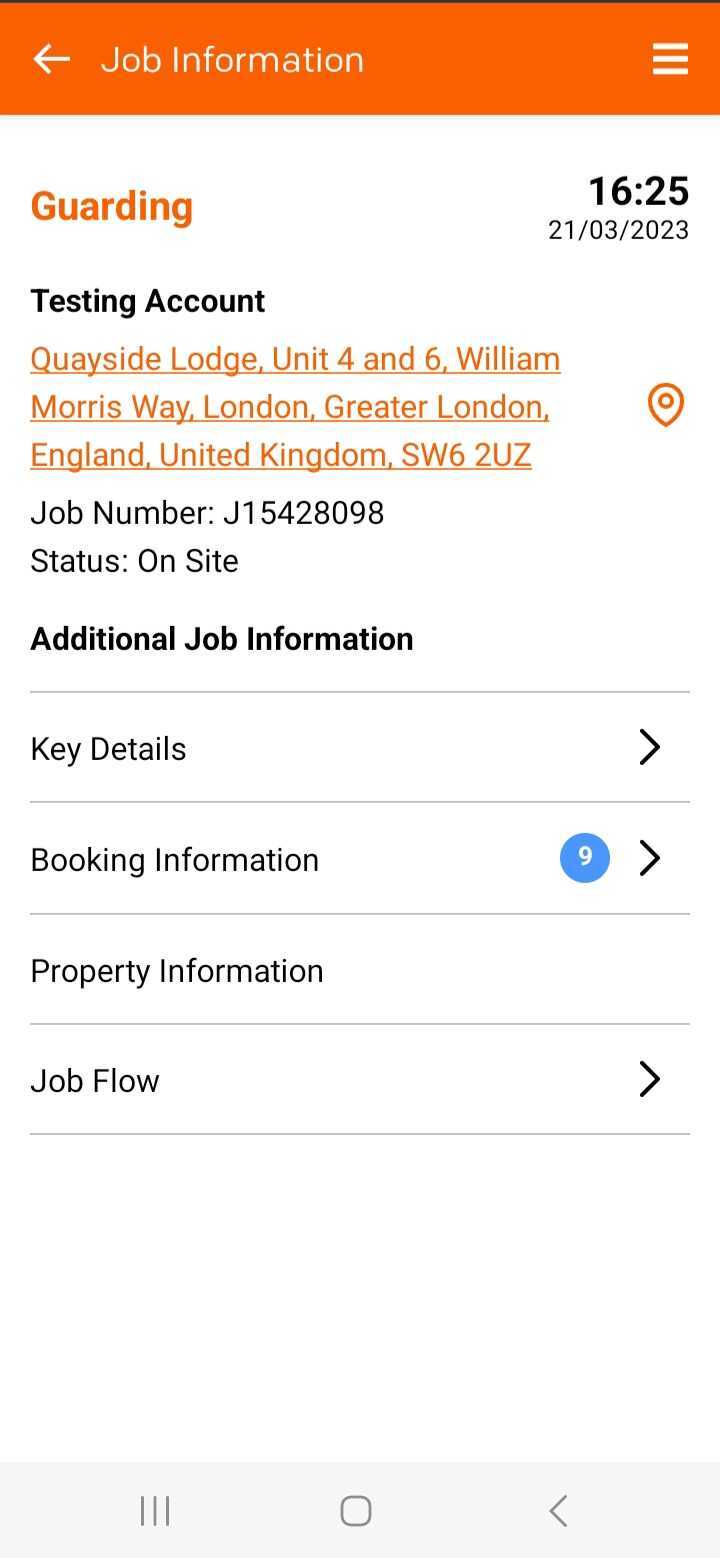Expand Booking Information chevron

(x=650, y=858)
